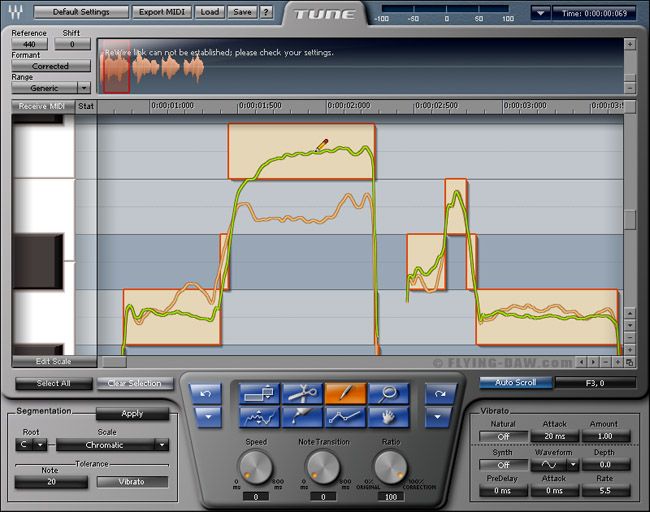This screenshot has height=512, width=650.
Task: Open the redo history dropdown arrow
Action: coord(438,417)
